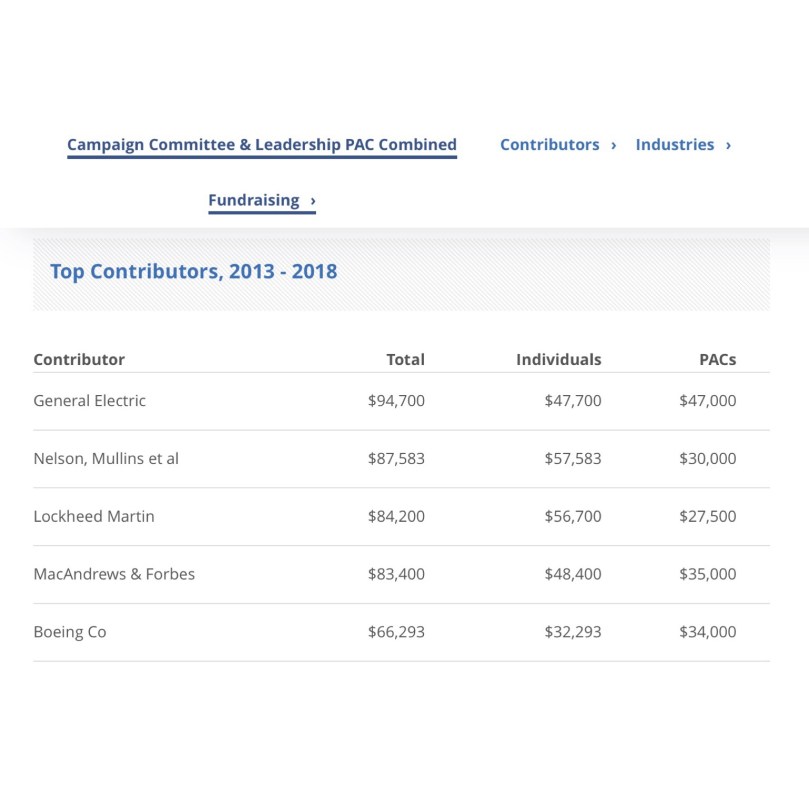Click the $83,400 total for MacAndrews & Forbes
The image size is (809, 809).
pos(396,574)
